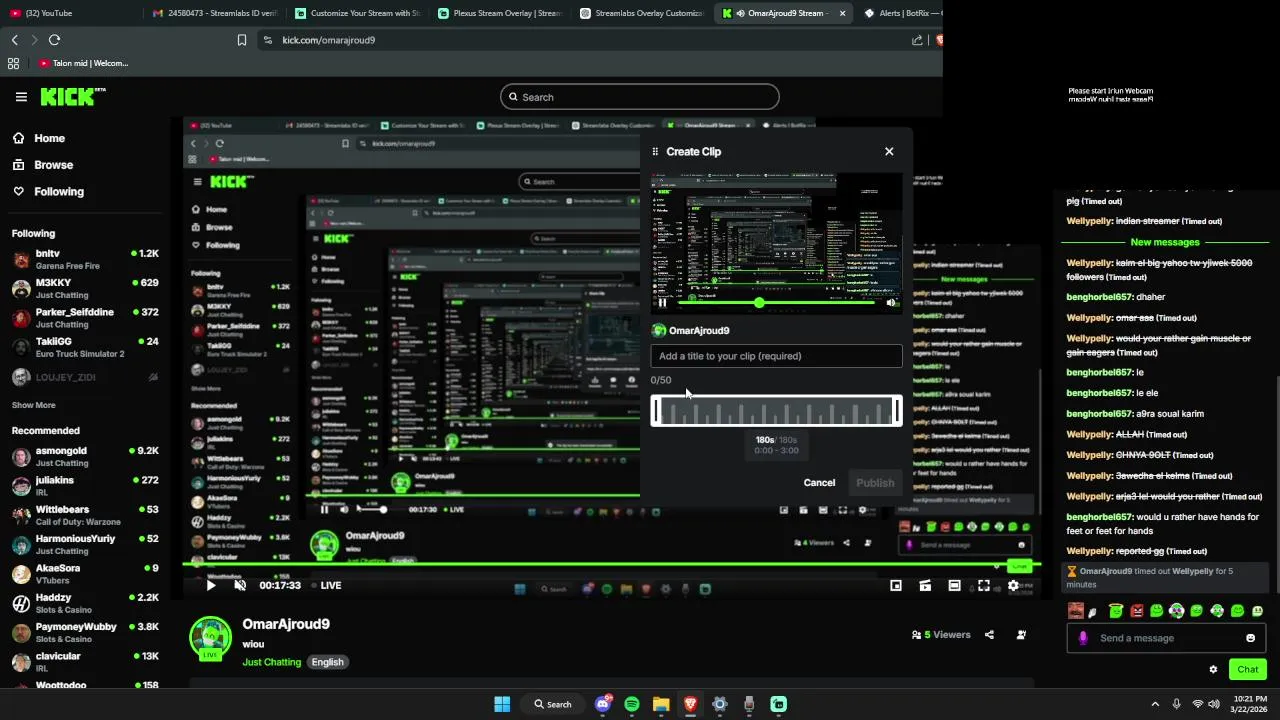Screen dimensions: 1280x720
Task: Open Haddzy recommended channel
Action: [85, 603]
